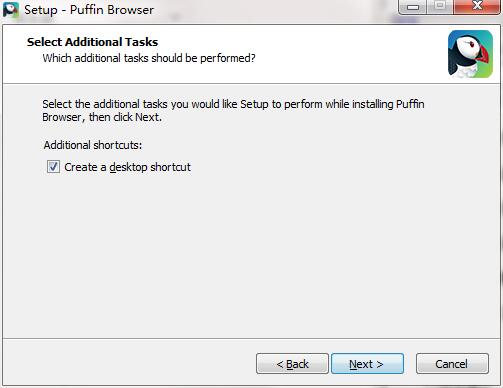The height and width of the screenshot is (388, 503).
Task: Click the Puffin icon in the title bar
Action: 11,10
